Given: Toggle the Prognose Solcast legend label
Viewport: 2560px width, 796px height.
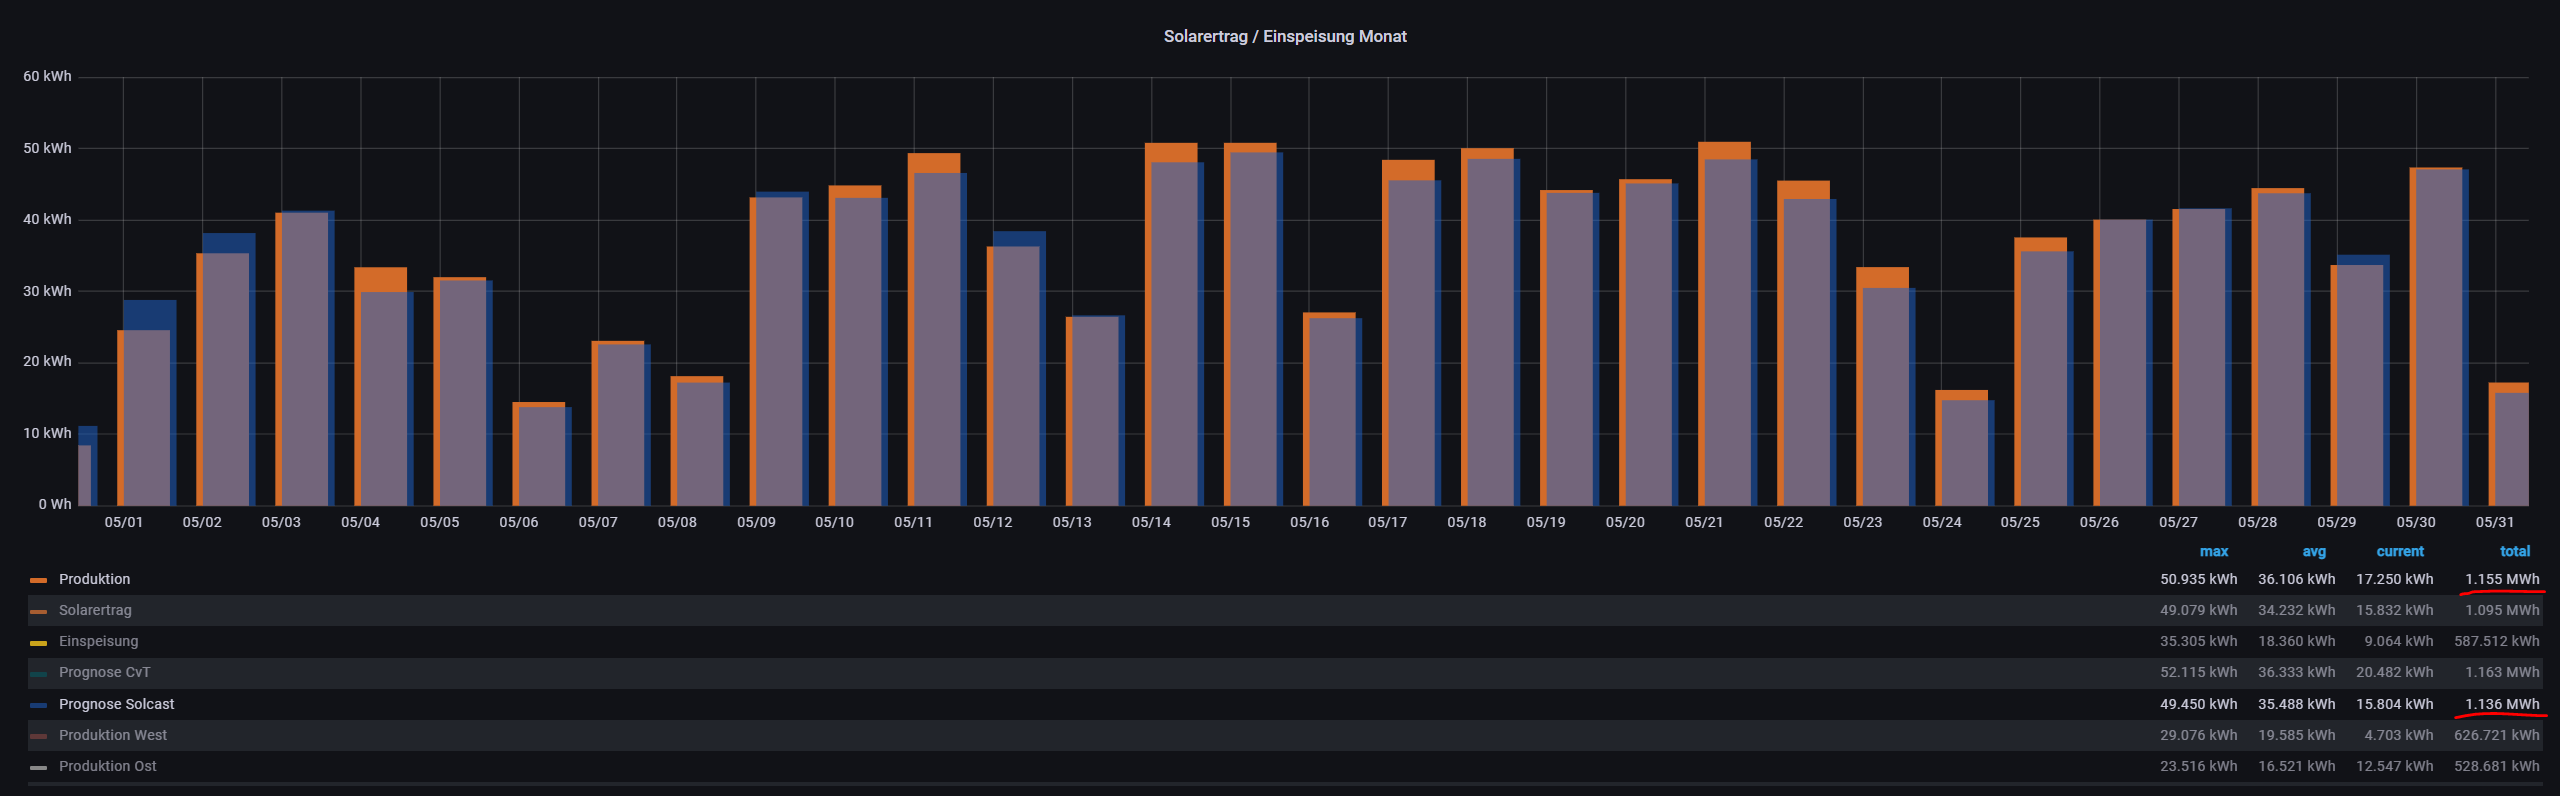Looking at the screenshot, I should [116, 704].
